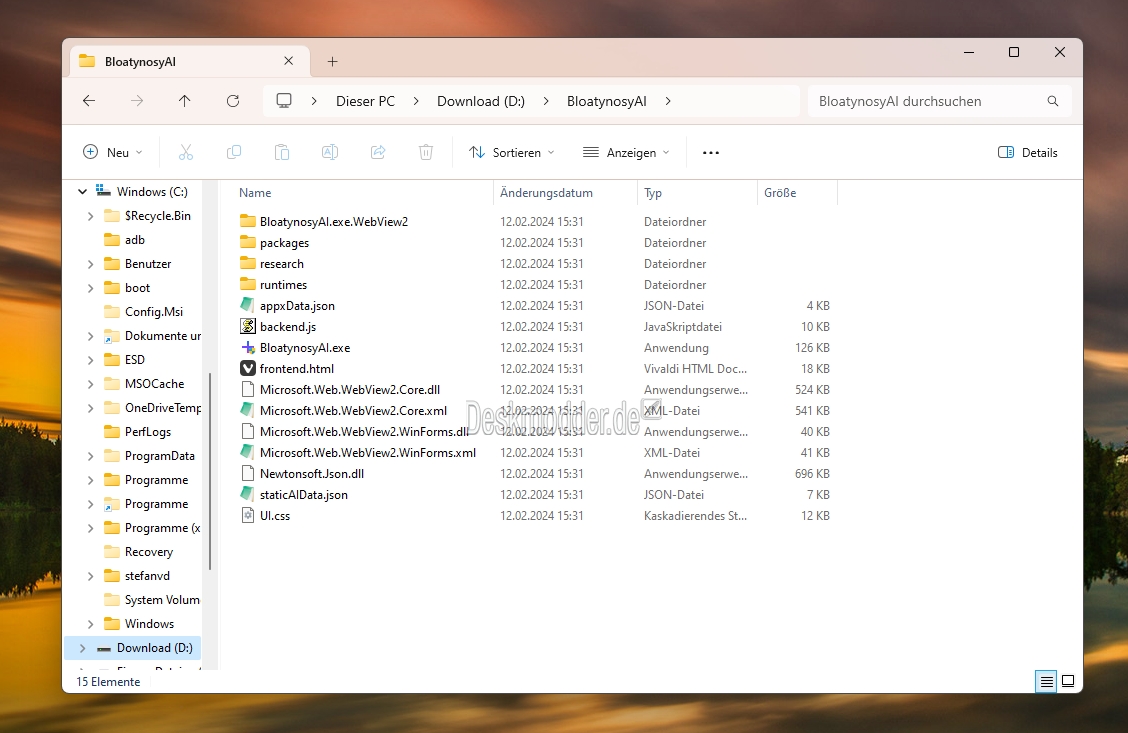
Task: Open the three-dot more options menu
Action: [x=711, y=152]
